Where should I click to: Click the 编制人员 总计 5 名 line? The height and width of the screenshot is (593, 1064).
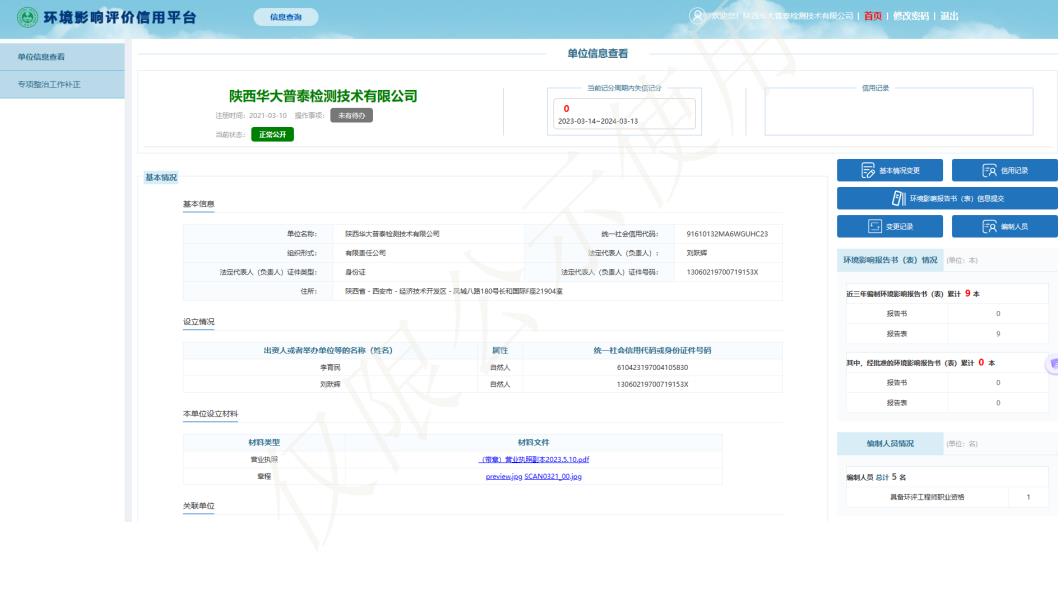[875, 477]
